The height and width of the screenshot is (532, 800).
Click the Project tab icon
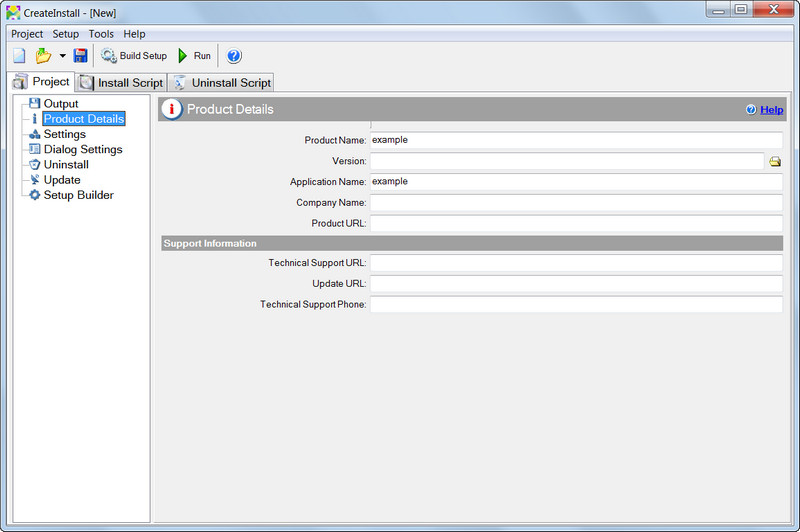(x=20, y=82)
